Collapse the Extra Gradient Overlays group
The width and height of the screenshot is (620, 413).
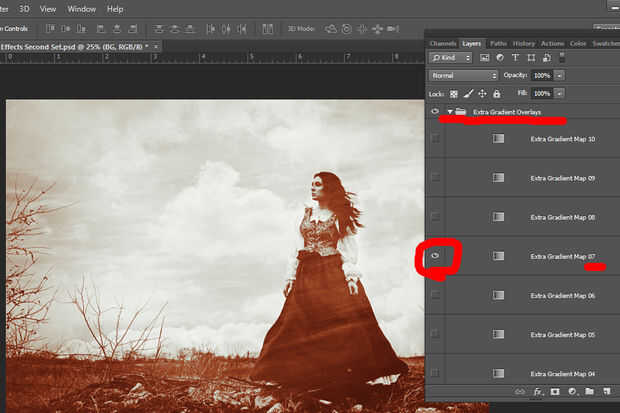click(450, 112)
